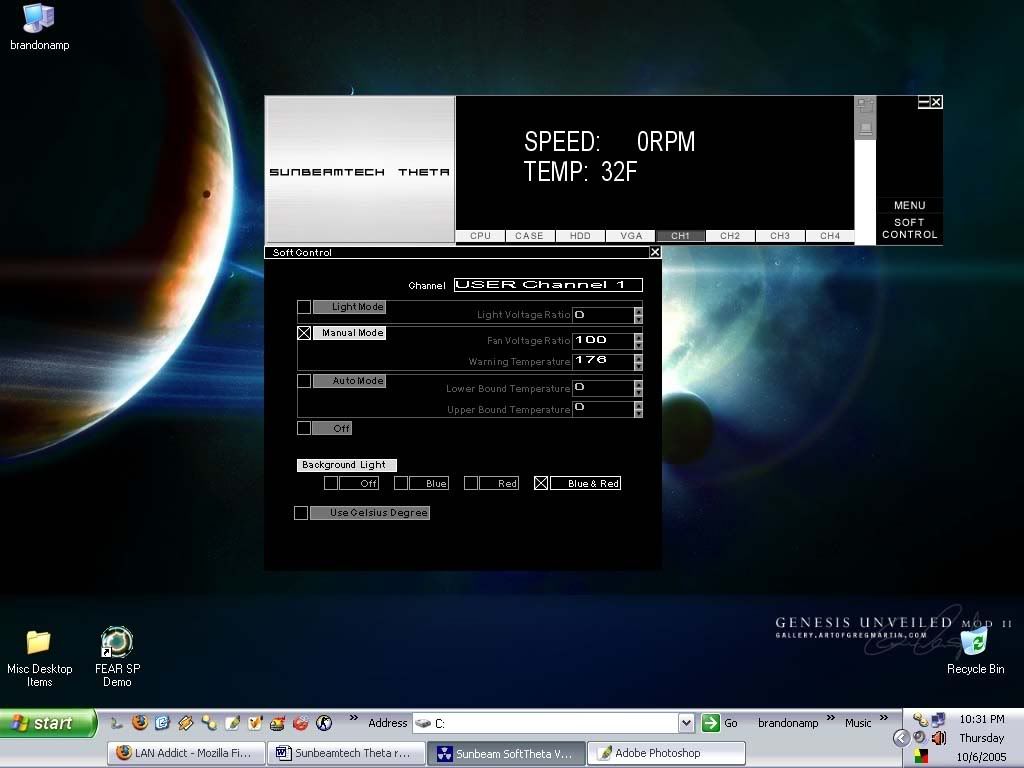Adjust the Warning Temperature spinner arrows

tap(638, 362)
